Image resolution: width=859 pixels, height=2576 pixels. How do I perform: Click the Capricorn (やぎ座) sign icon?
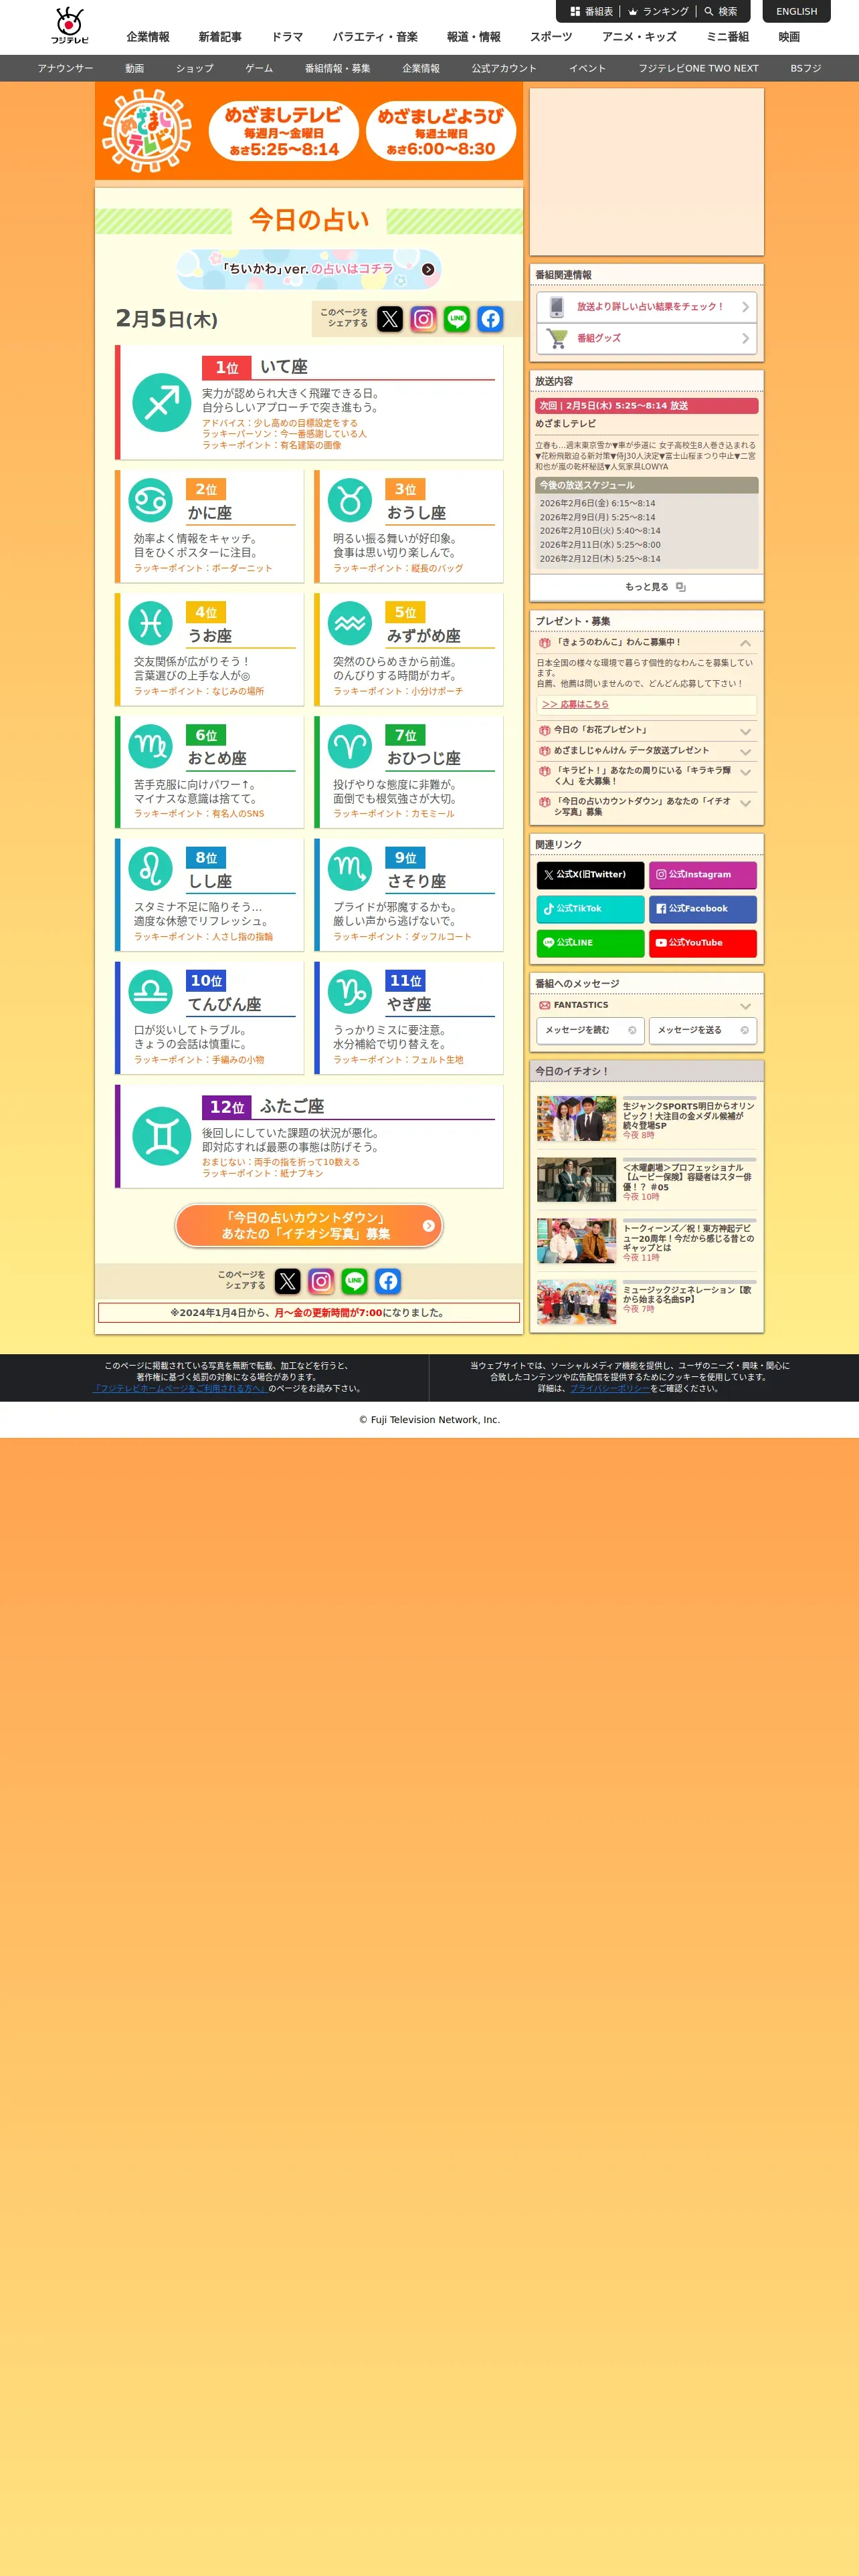tap(350, 992)
